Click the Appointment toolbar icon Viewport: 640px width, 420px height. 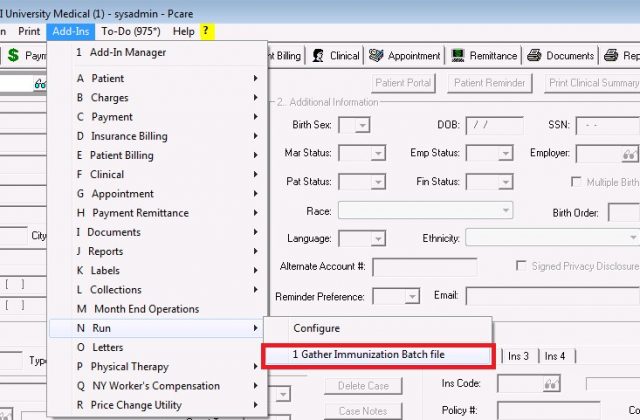[378, 56]
